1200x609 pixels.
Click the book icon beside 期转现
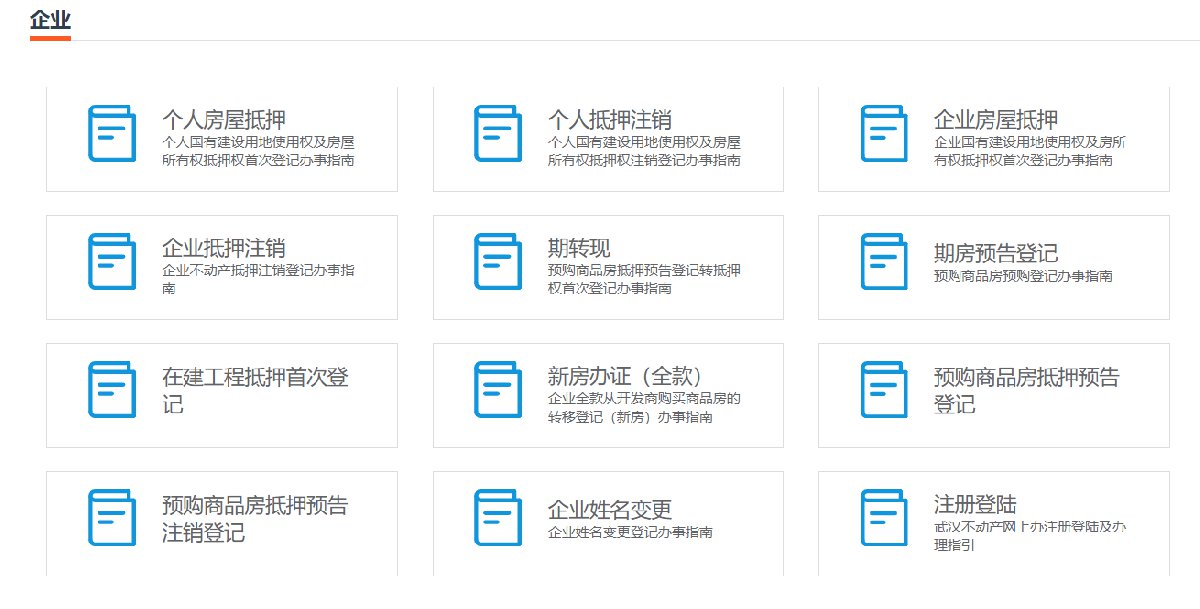click(x=497, y=261)
